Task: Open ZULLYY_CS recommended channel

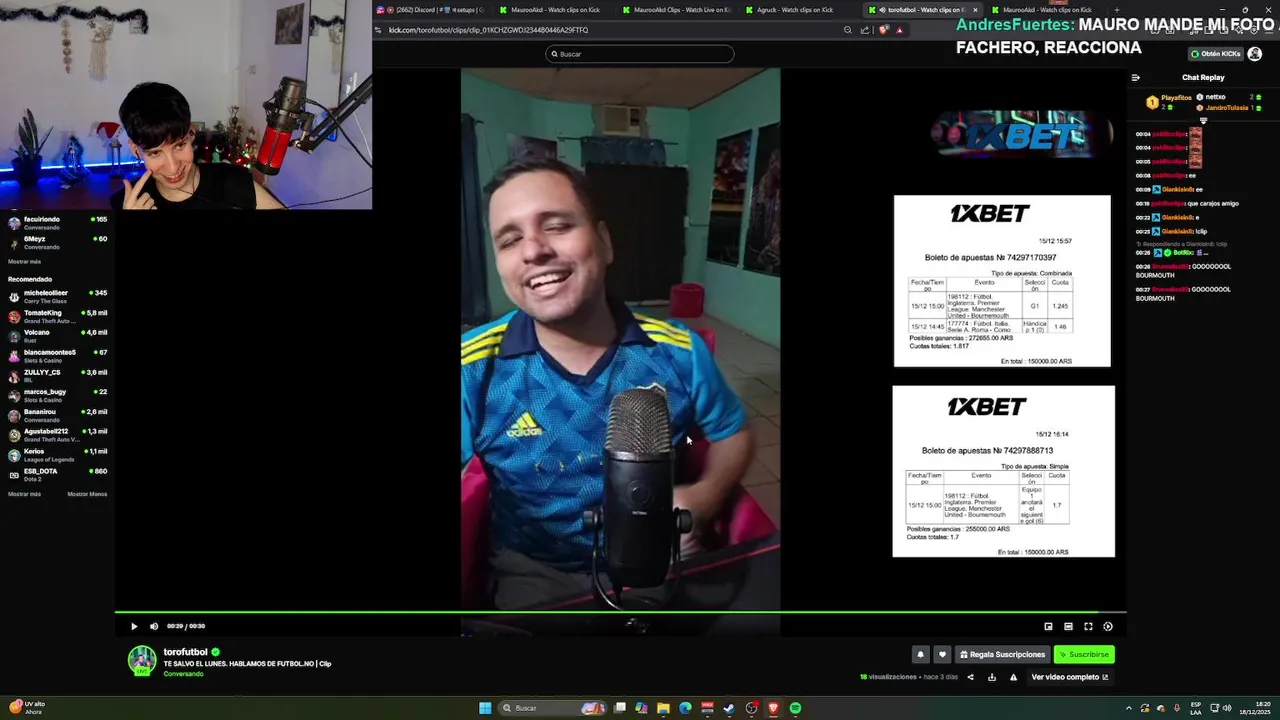Action: point(58,376)
